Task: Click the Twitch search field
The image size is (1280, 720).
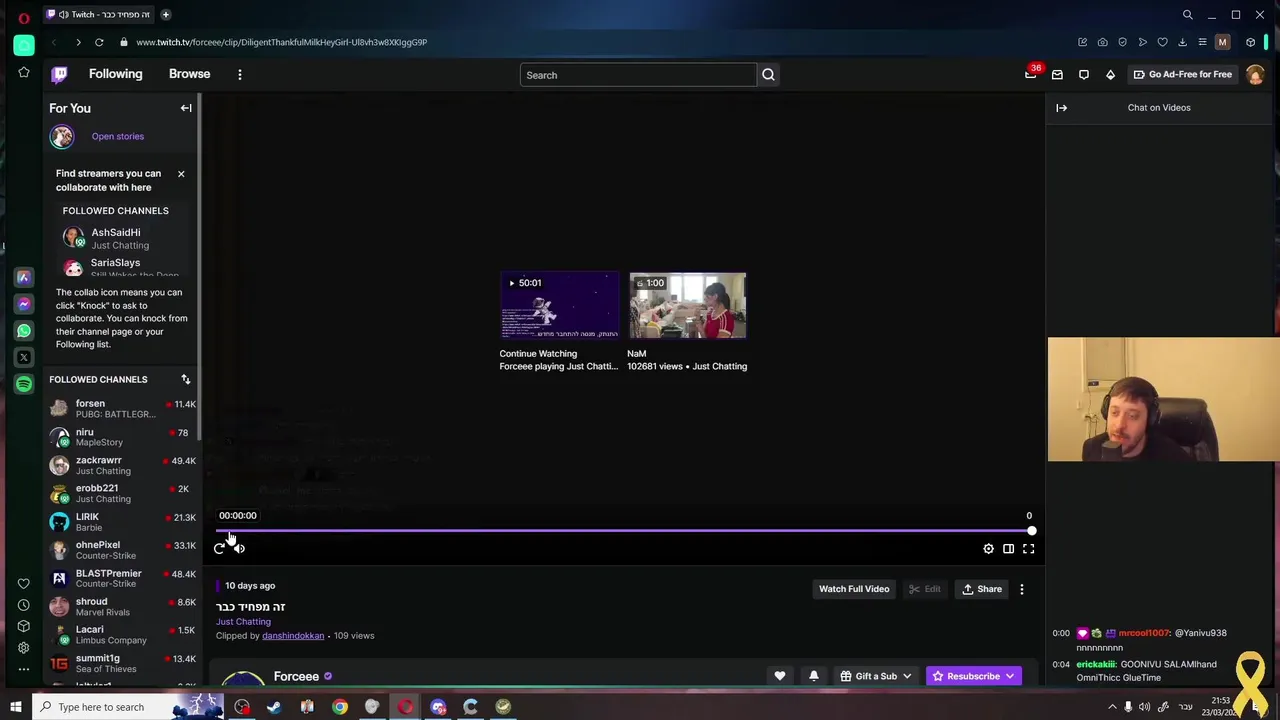Action: coord(638,75)
